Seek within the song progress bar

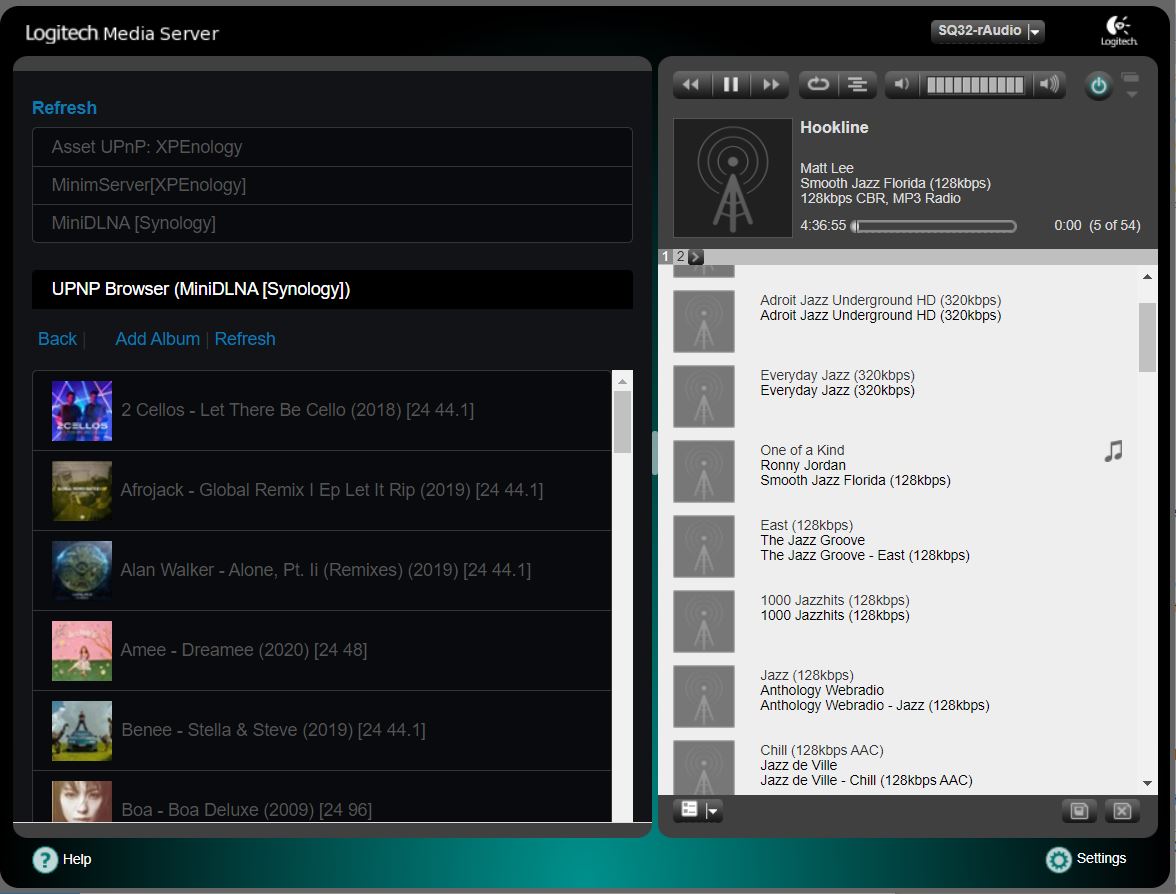(x=934, y=226)
